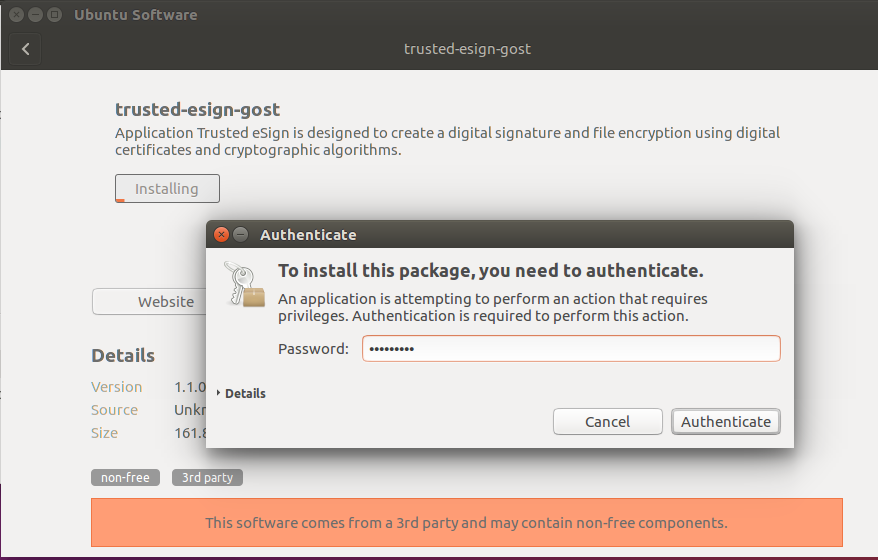Minimize the Authenticate dialog
Viewport: 878px width, 560px height.
pos(240,235)
